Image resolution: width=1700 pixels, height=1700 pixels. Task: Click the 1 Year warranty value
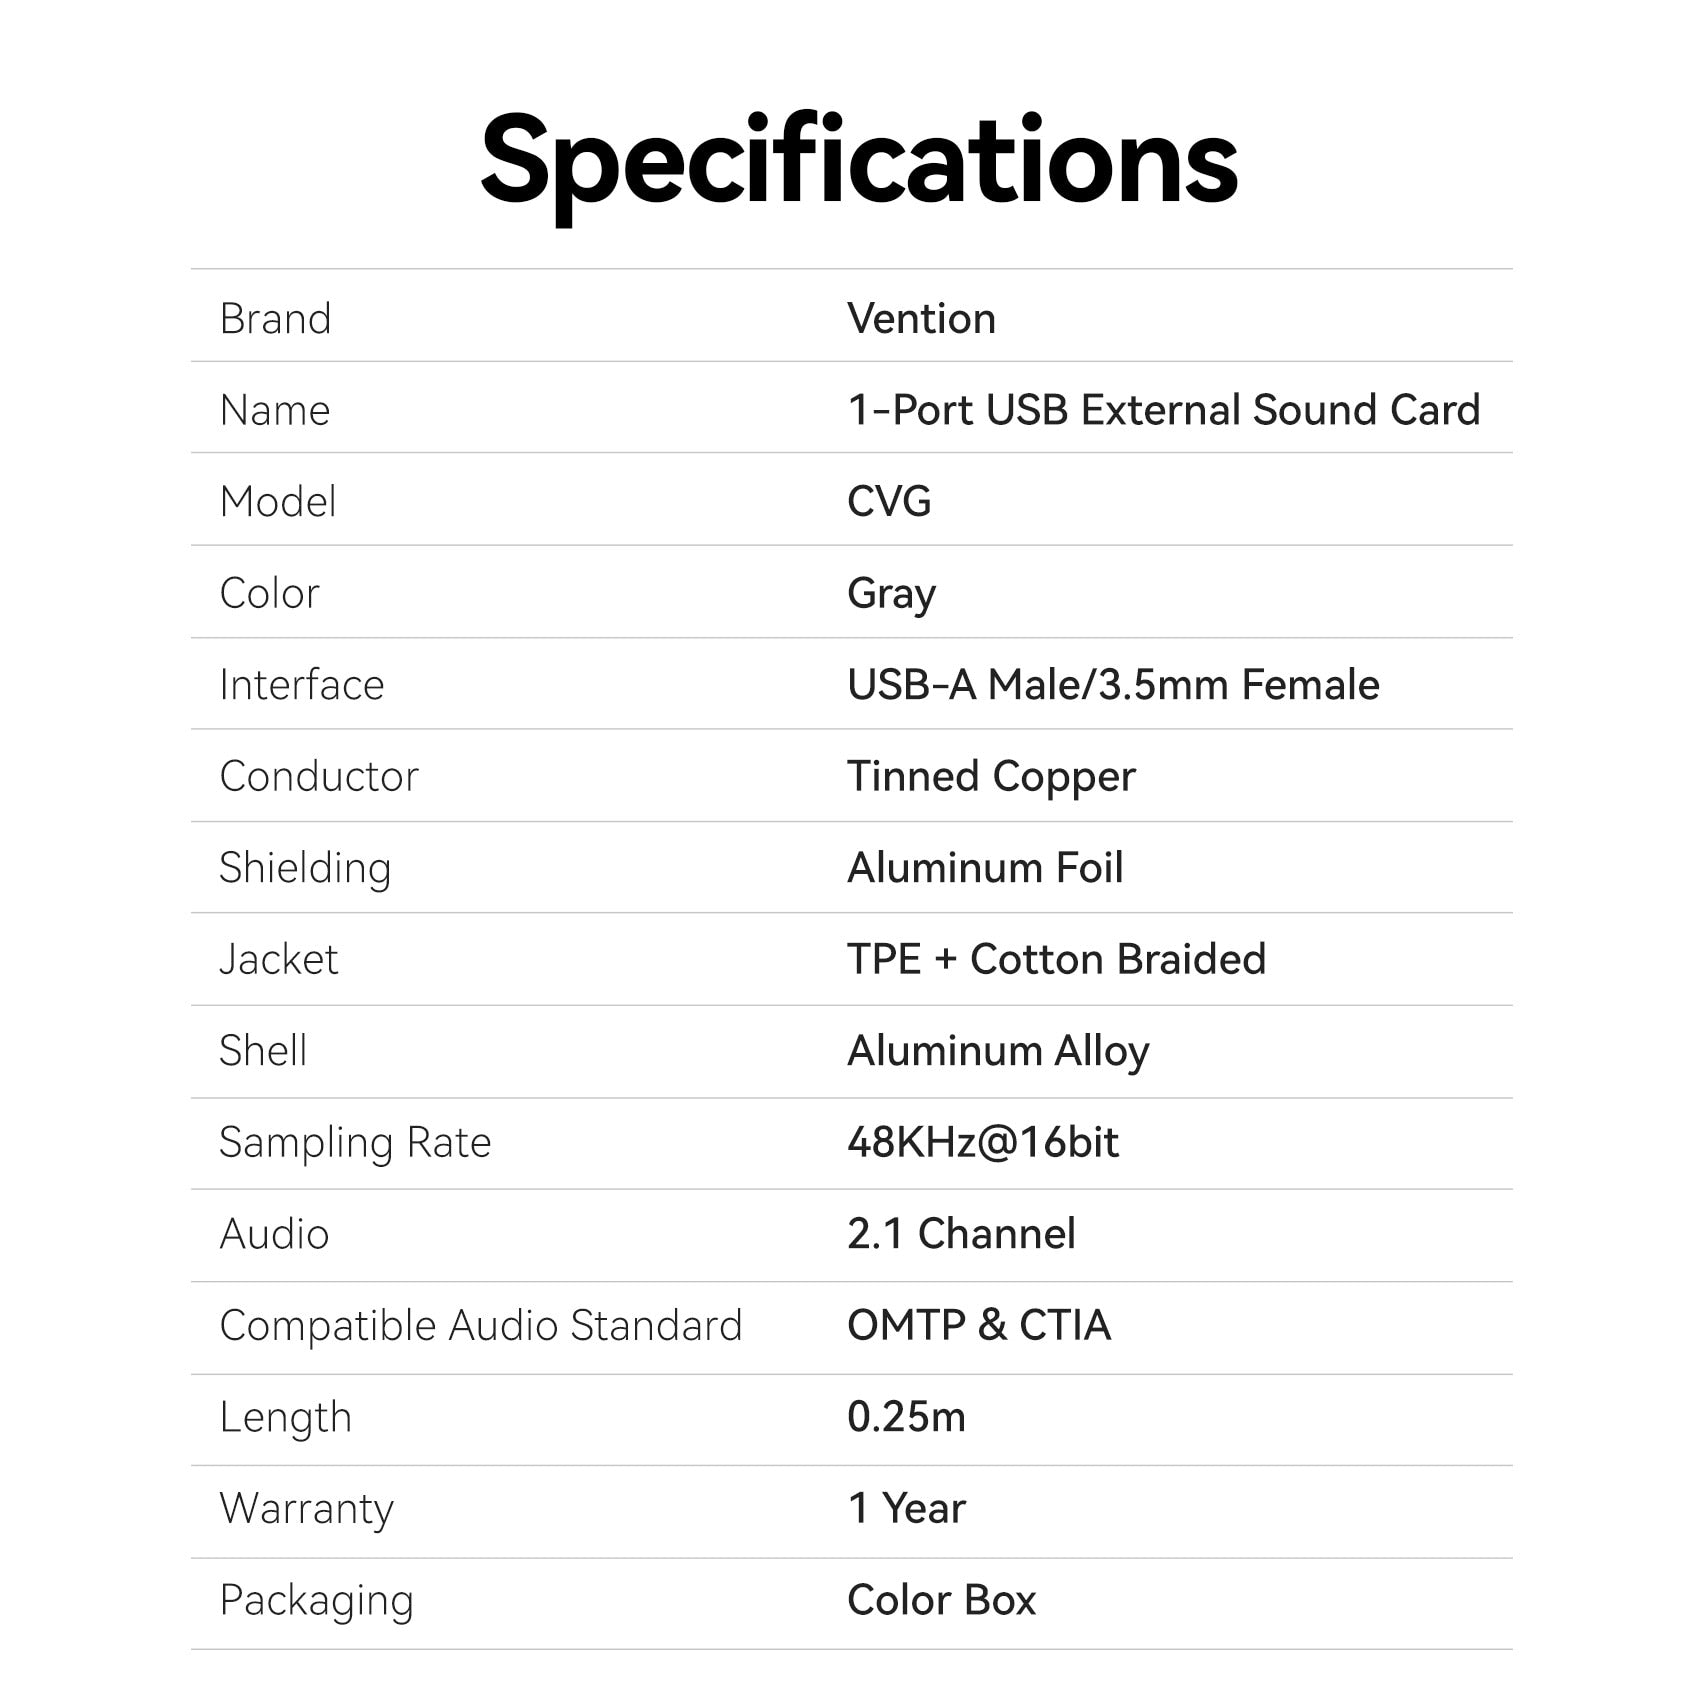click(906, 1508)
